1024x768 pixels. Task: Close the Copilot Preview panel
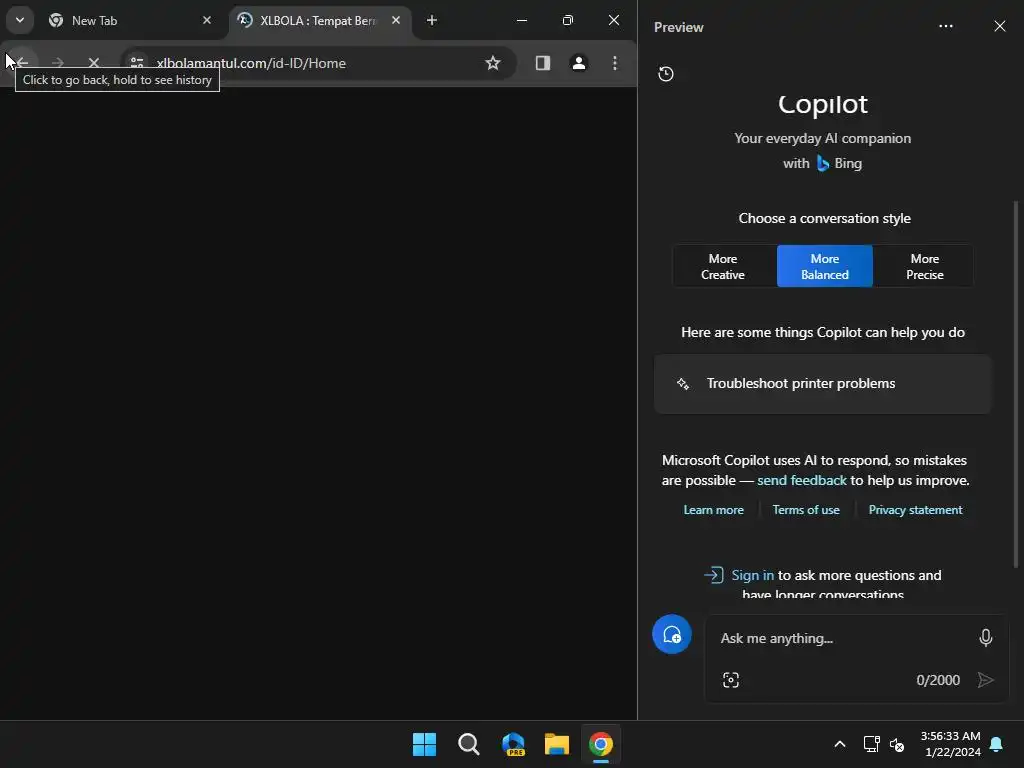999,26
